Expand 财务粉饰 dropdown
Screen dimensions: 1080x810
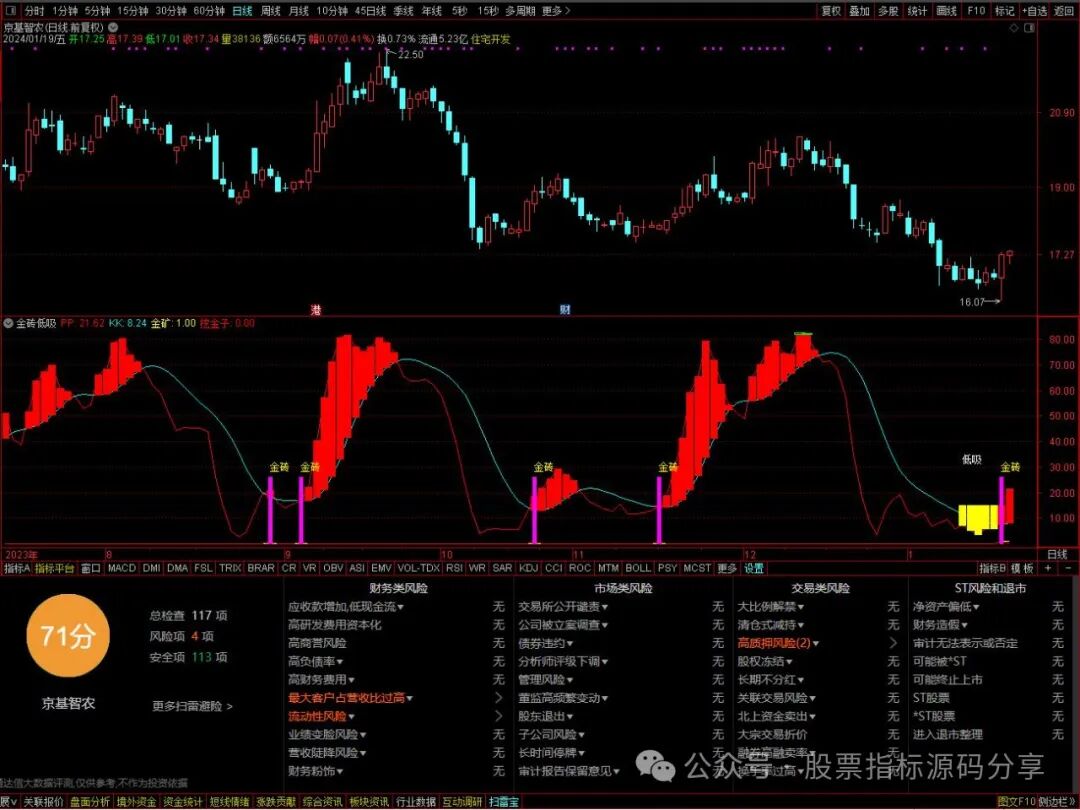(315, 771)
